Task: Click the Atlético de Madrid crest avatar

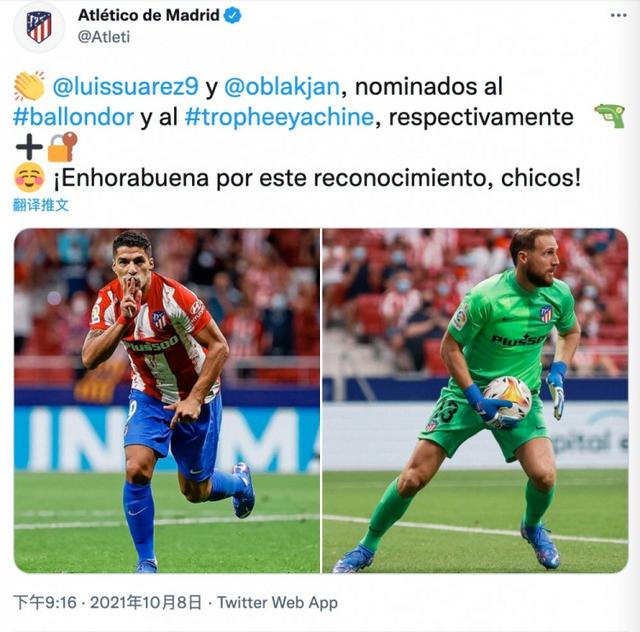Action: coord(39,27)
